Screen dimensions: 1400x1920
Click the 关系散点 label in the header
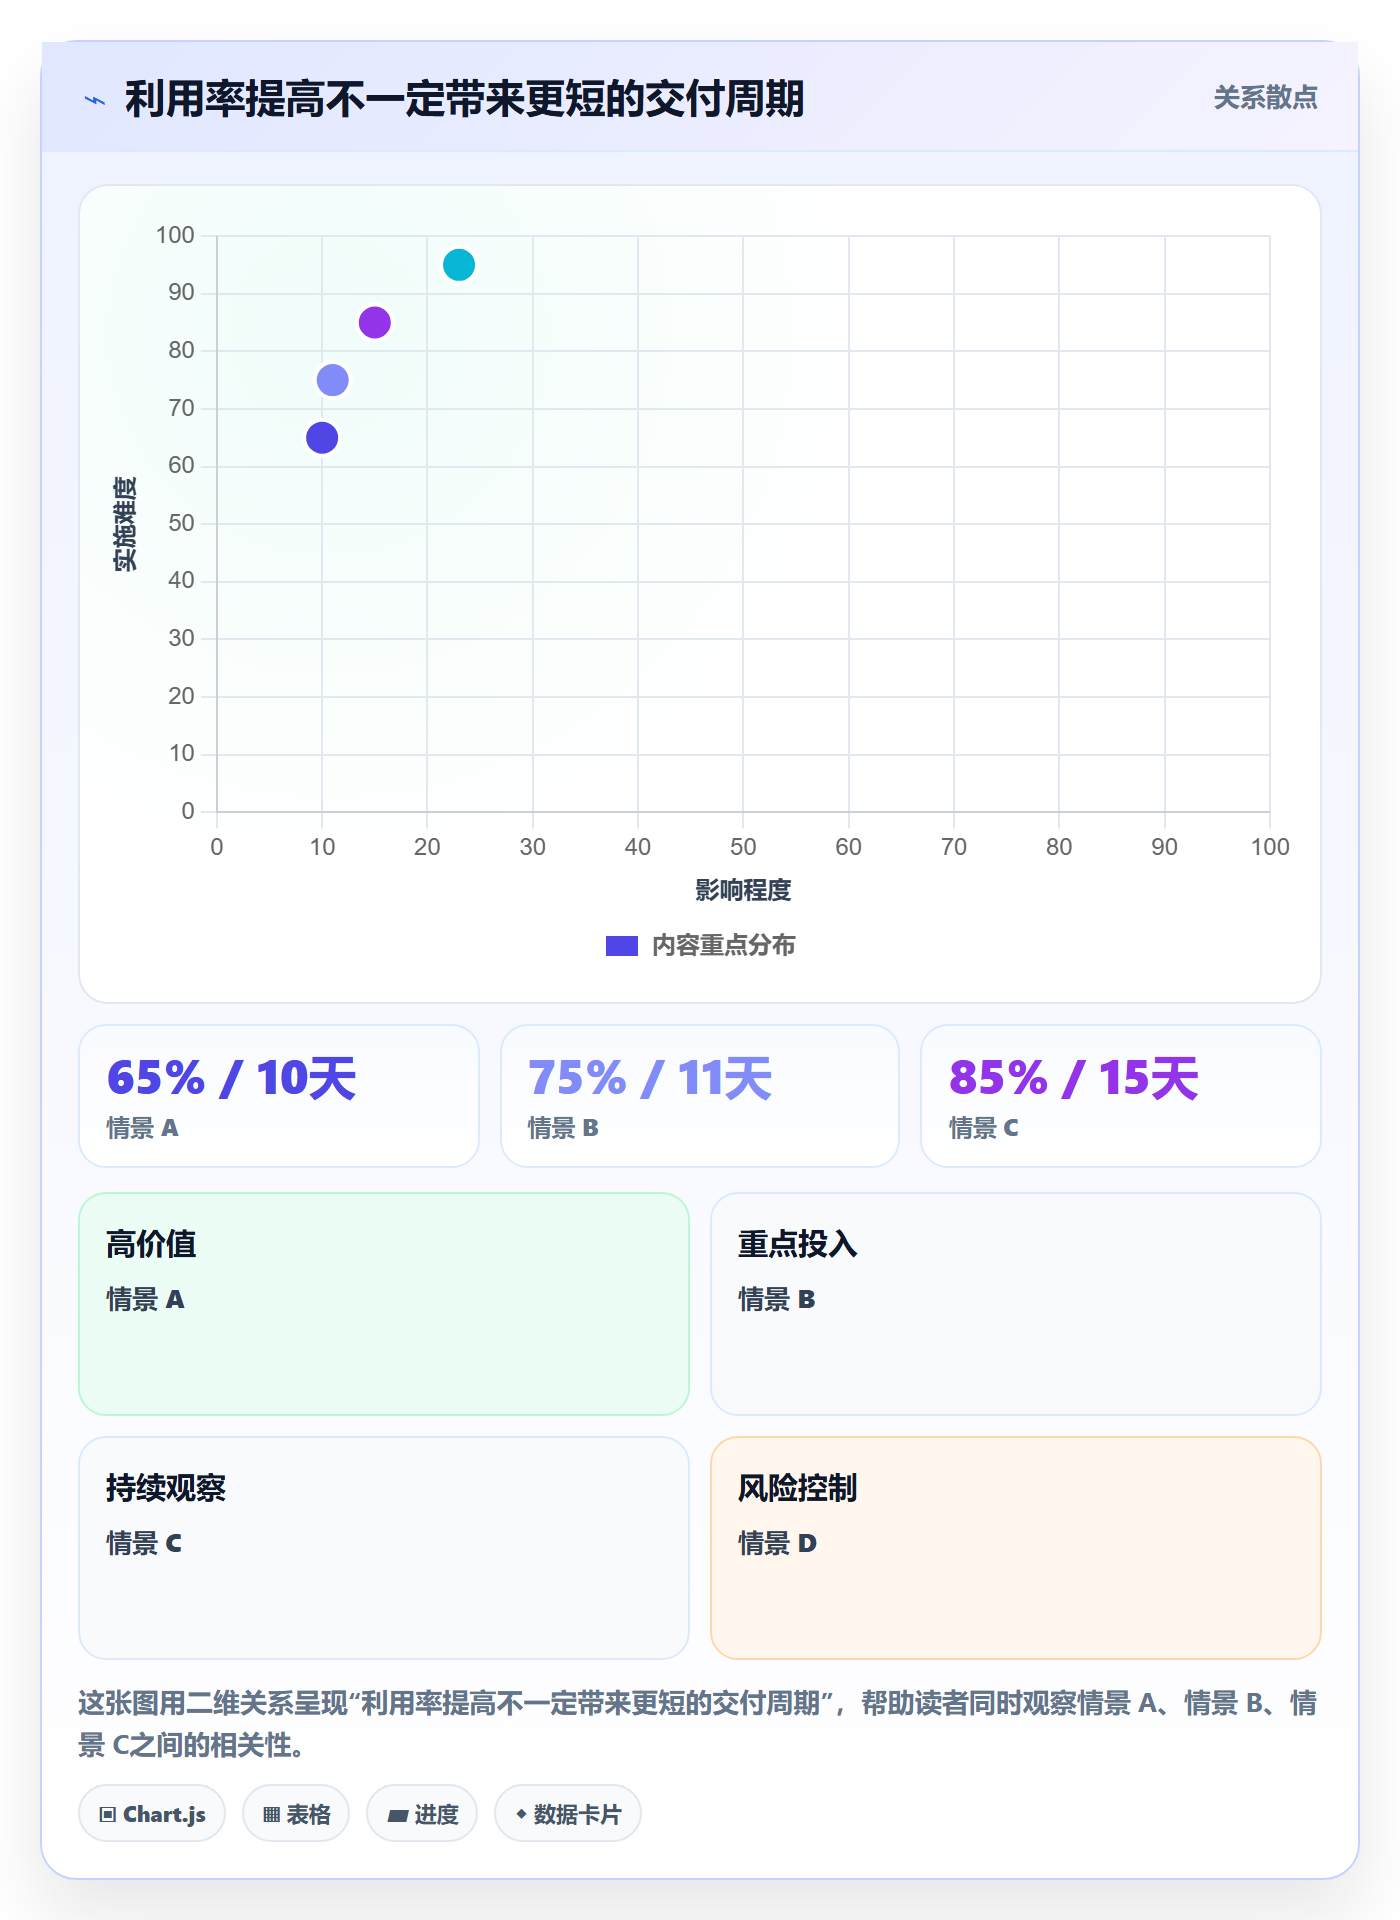1265,98
